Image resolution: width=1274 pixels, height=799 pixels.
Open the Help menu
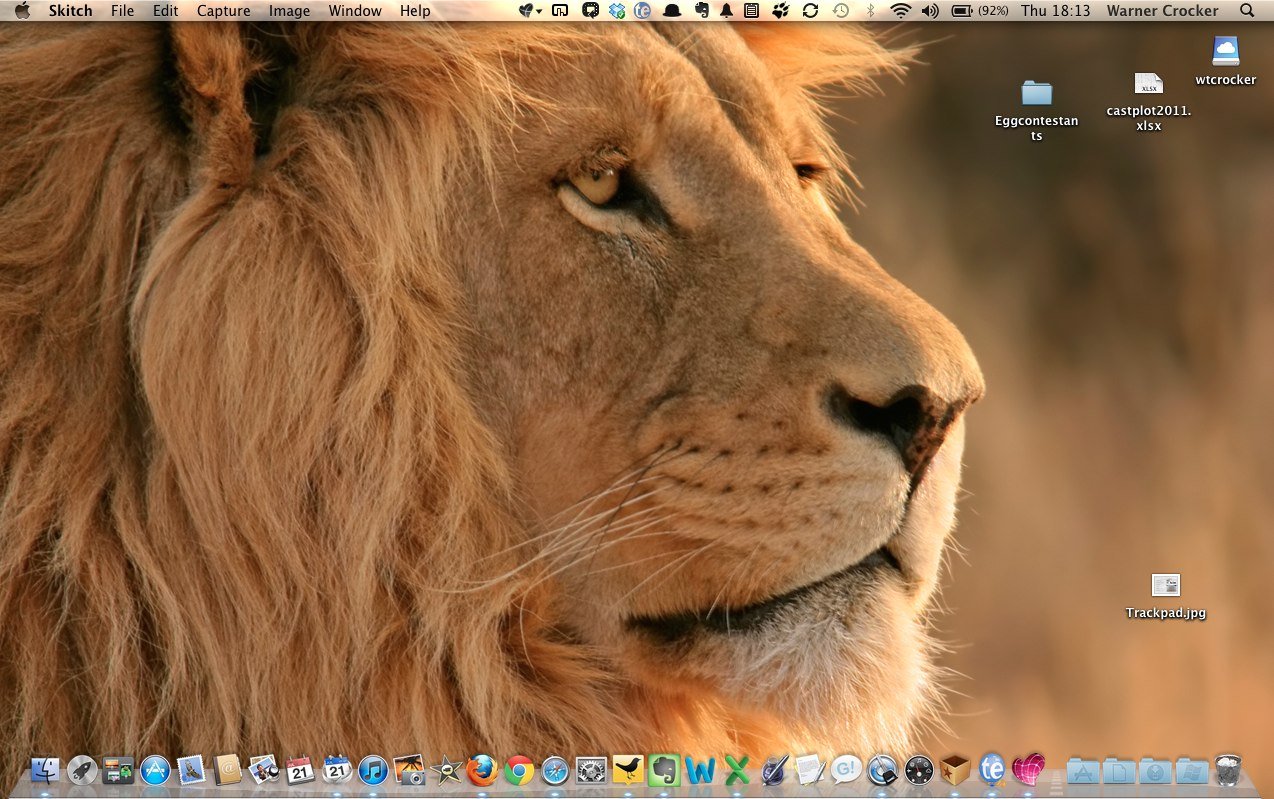click(x=415, y=11)
